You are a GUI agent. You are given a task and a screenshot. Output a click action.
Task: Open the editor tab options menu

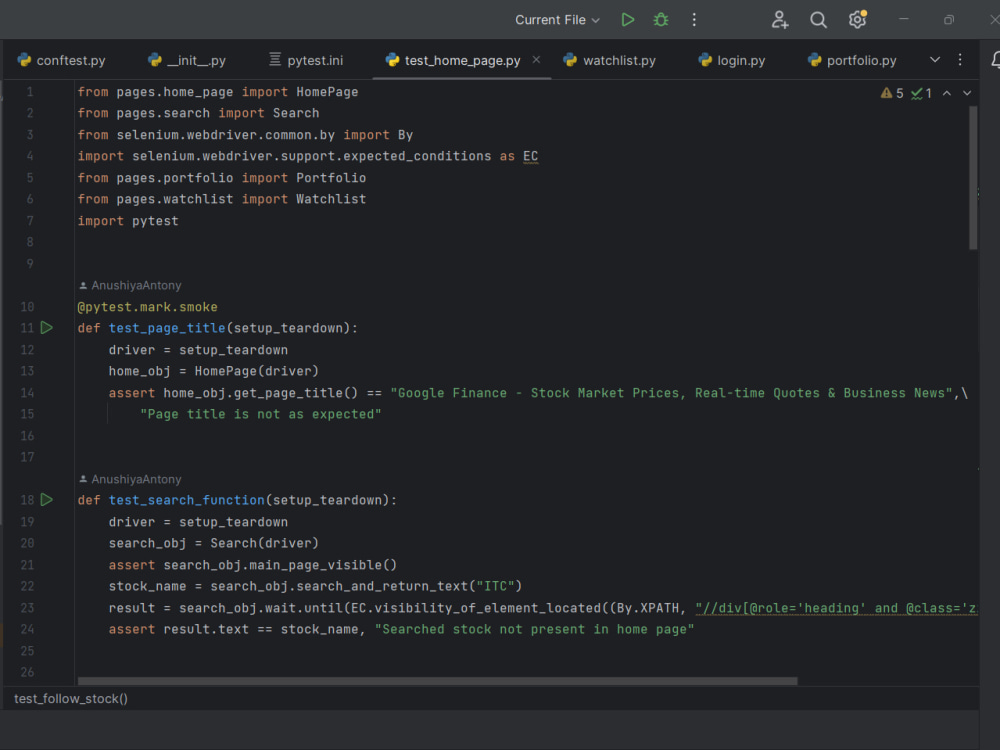960,60
